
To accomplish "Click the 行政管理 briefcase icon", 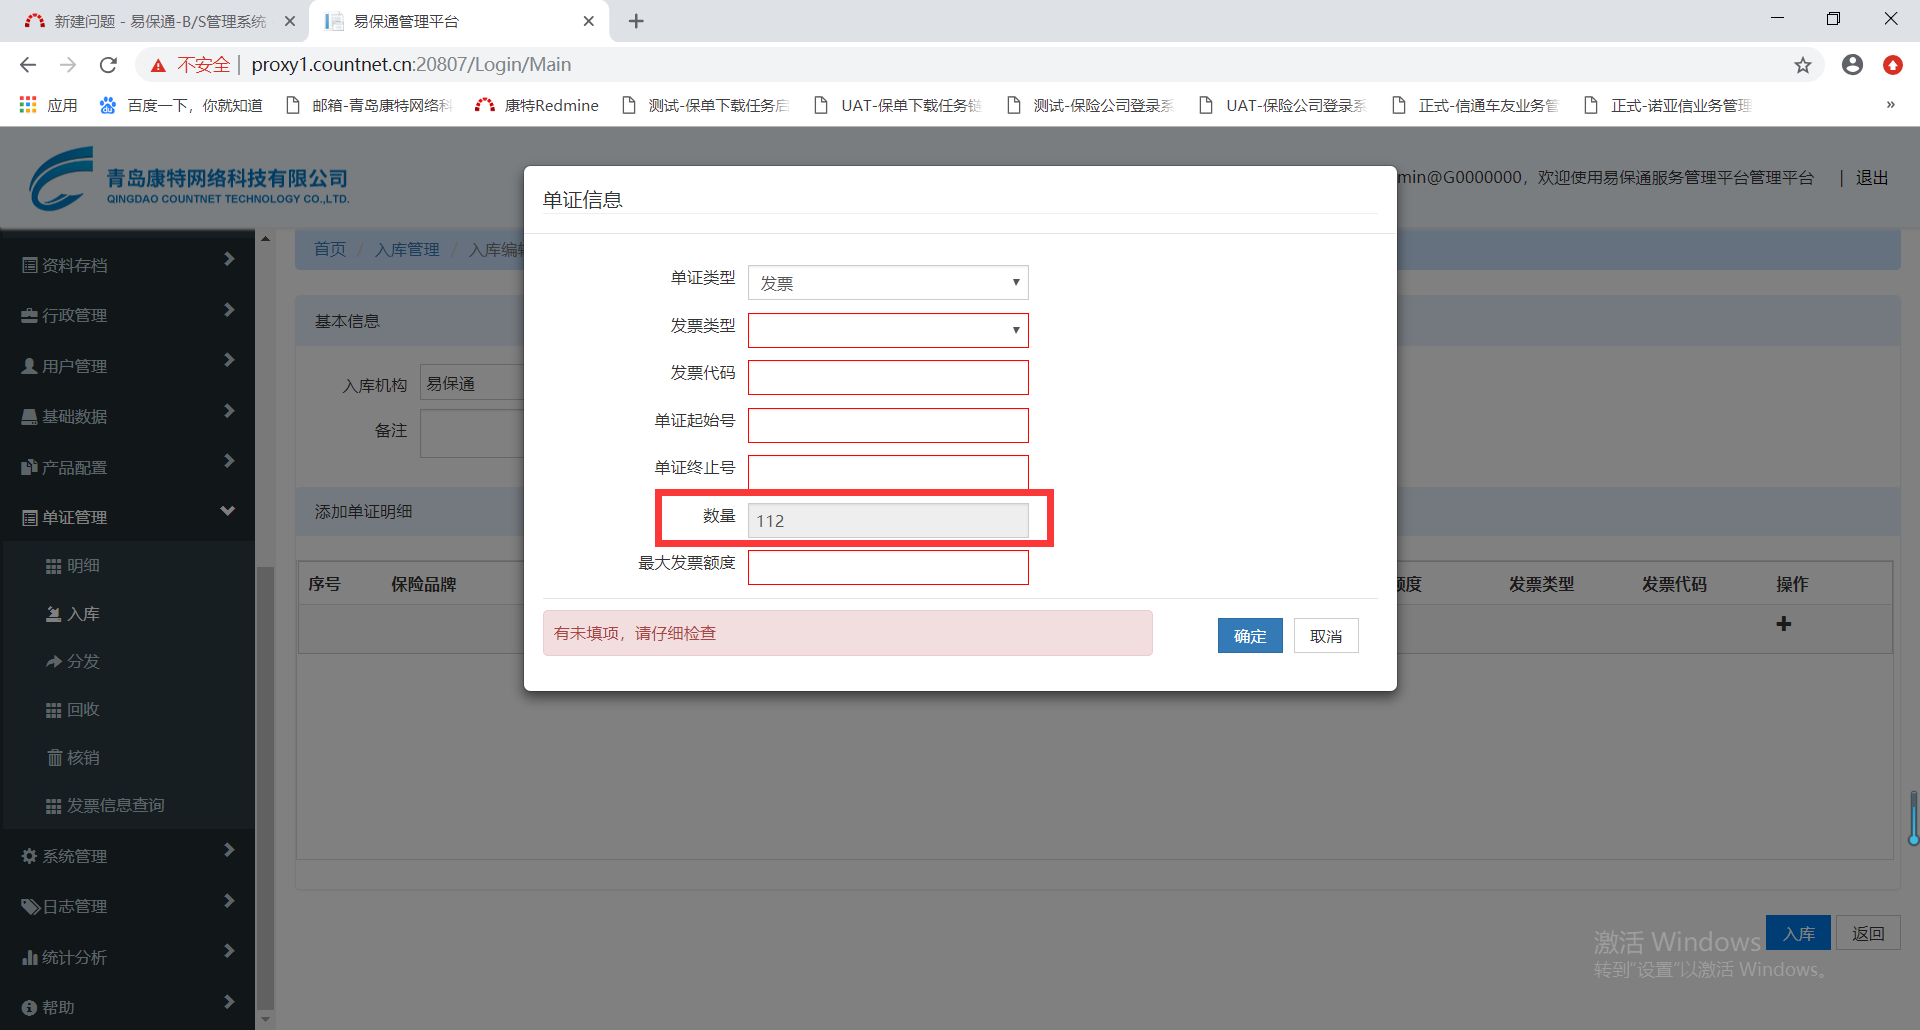I will click(30, 316).
